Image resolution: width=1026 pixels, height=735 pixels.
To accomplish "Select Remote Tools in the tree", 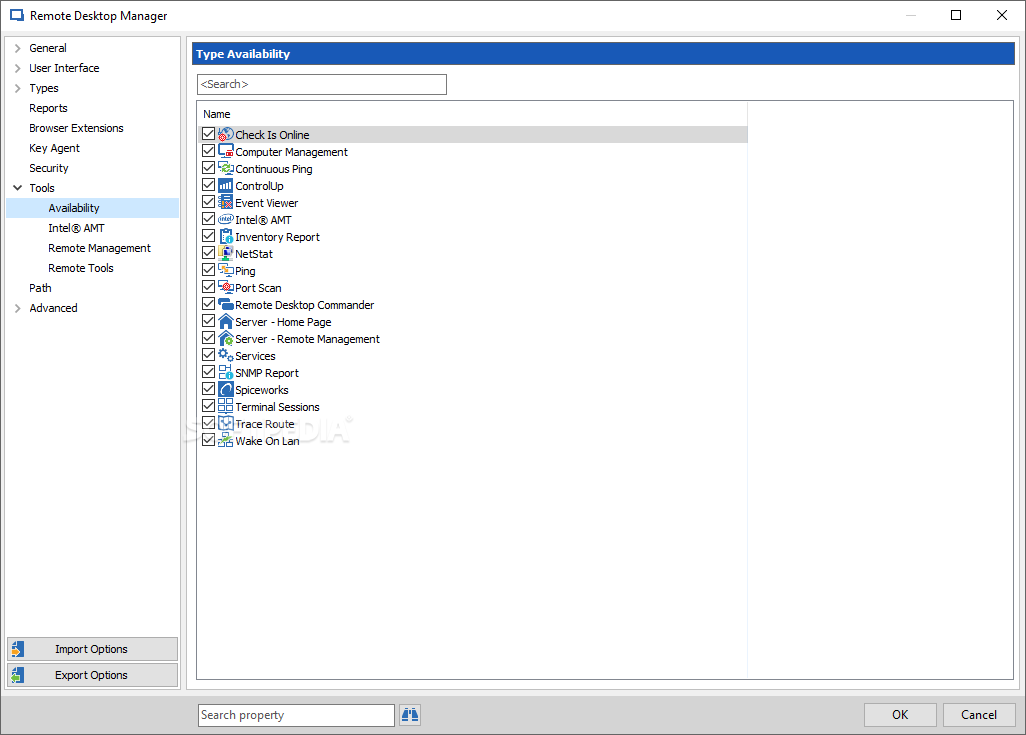I will (80, 268).
